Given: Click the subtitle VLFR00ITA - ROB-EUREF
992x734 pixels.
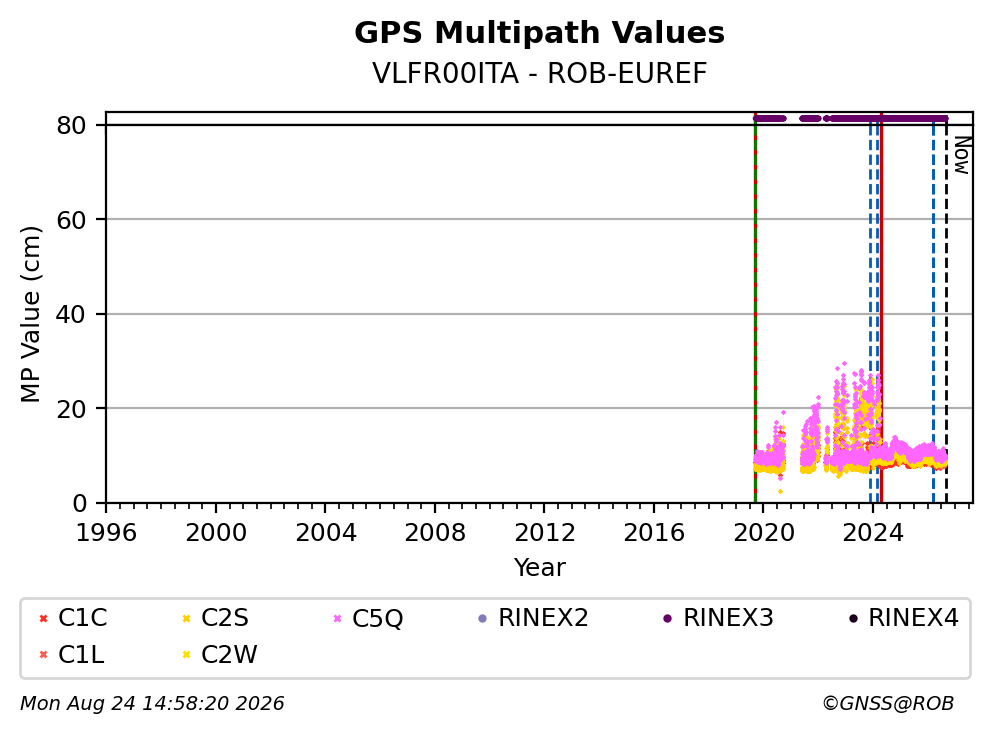Looking at the screenshot, I should 539,73.
